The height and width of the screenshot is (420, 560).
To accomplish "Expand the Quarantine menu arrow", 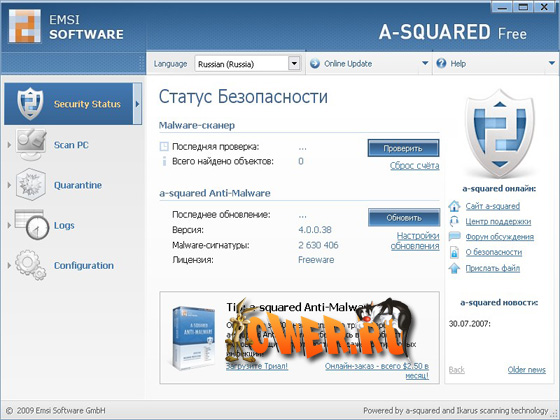I will pos(9,185).
